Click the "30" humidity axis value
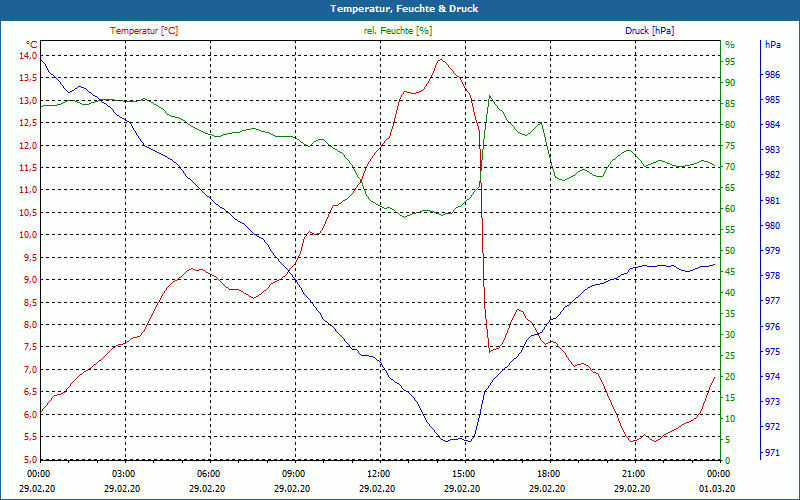 (x=730, y=335)
